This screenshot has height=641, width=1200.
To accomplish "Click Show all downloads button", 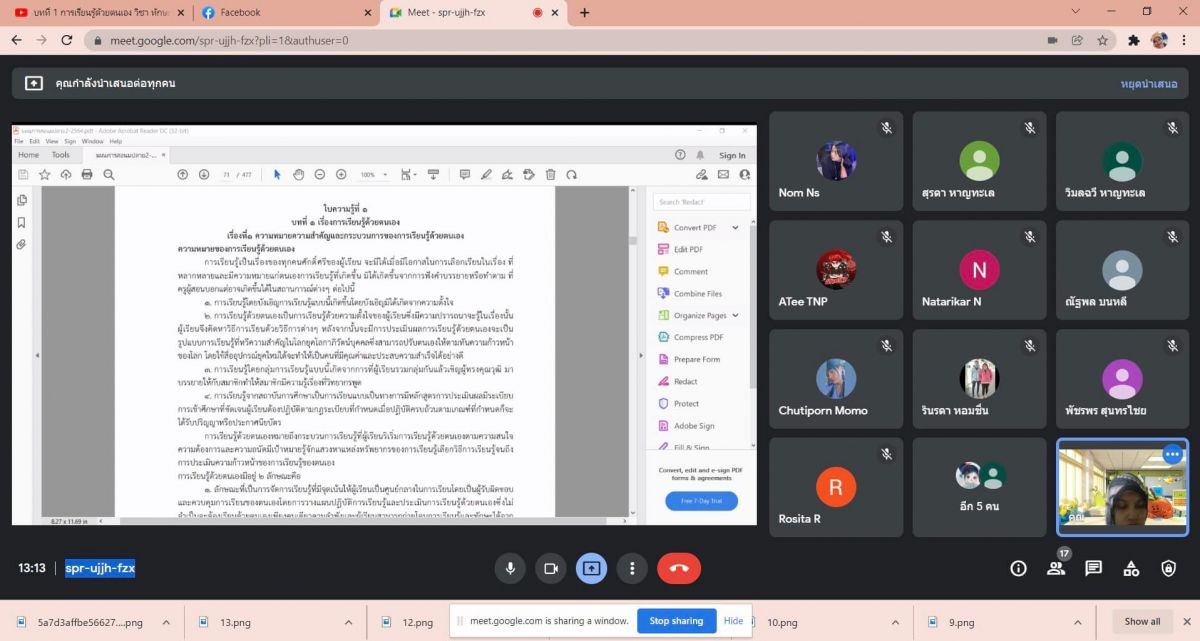I will point(1142,621).
